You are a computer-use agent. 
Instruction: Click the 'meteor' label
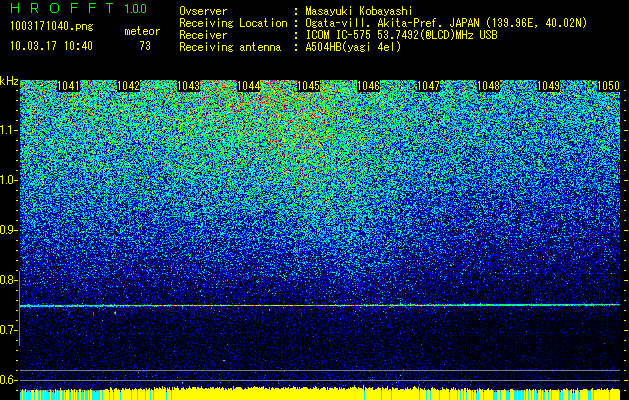click(142, 31)
